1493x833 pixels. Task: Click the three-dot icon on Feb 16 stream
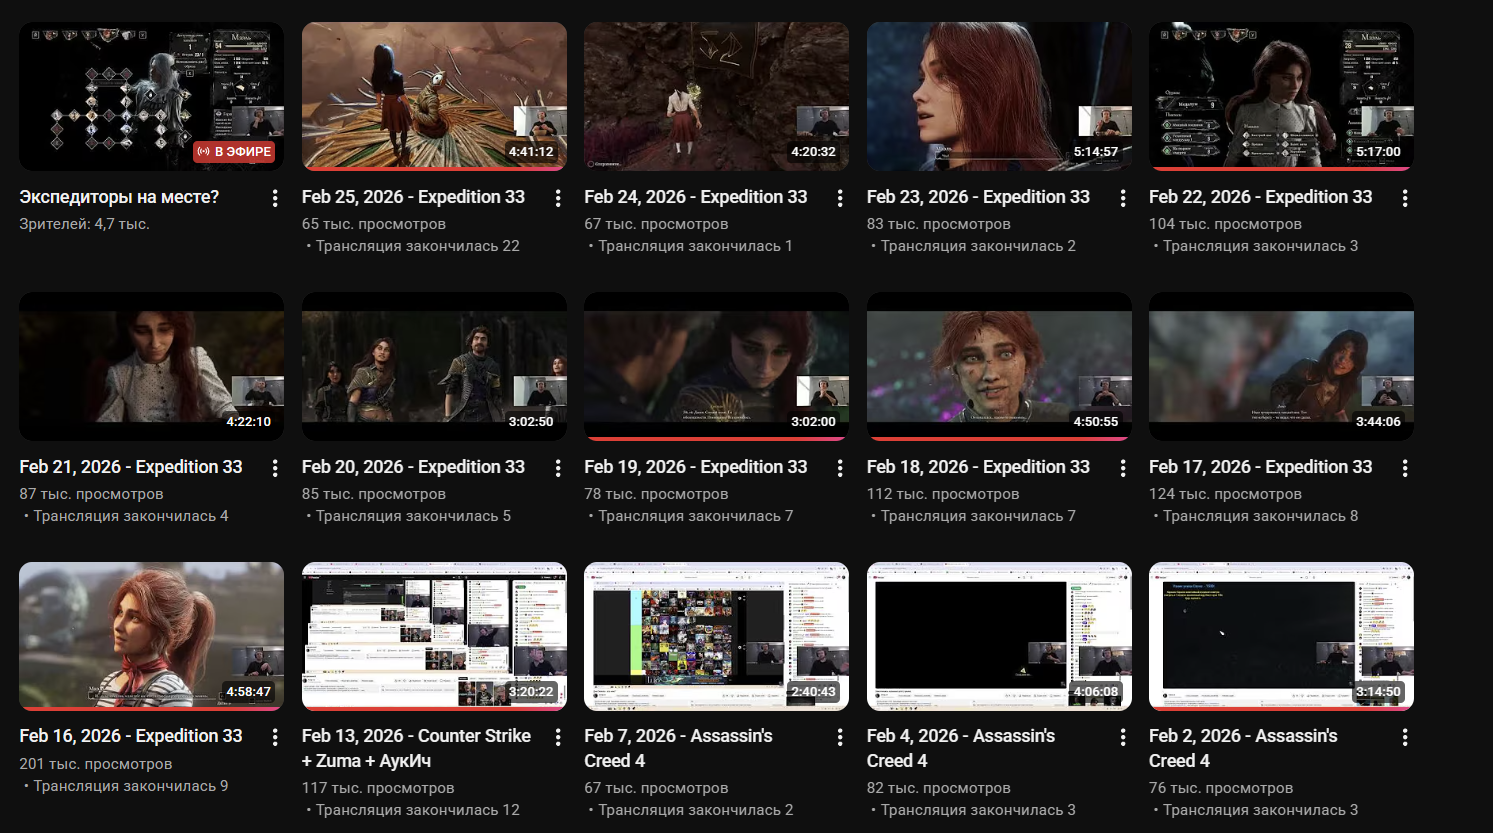(x=275, y=736)
